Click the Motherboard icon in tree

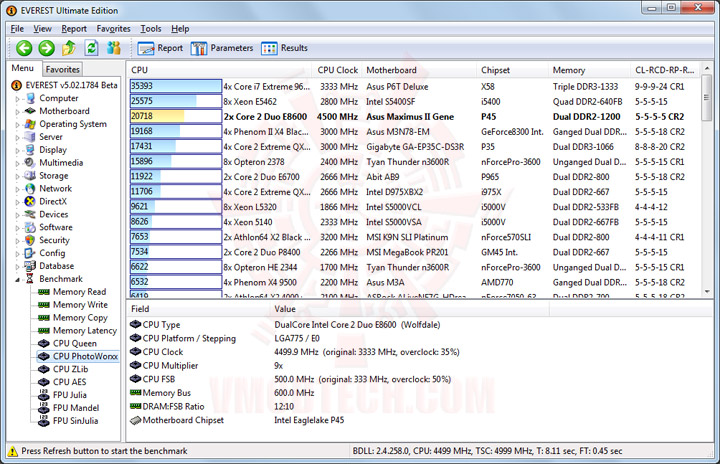(x=30, y=111)
